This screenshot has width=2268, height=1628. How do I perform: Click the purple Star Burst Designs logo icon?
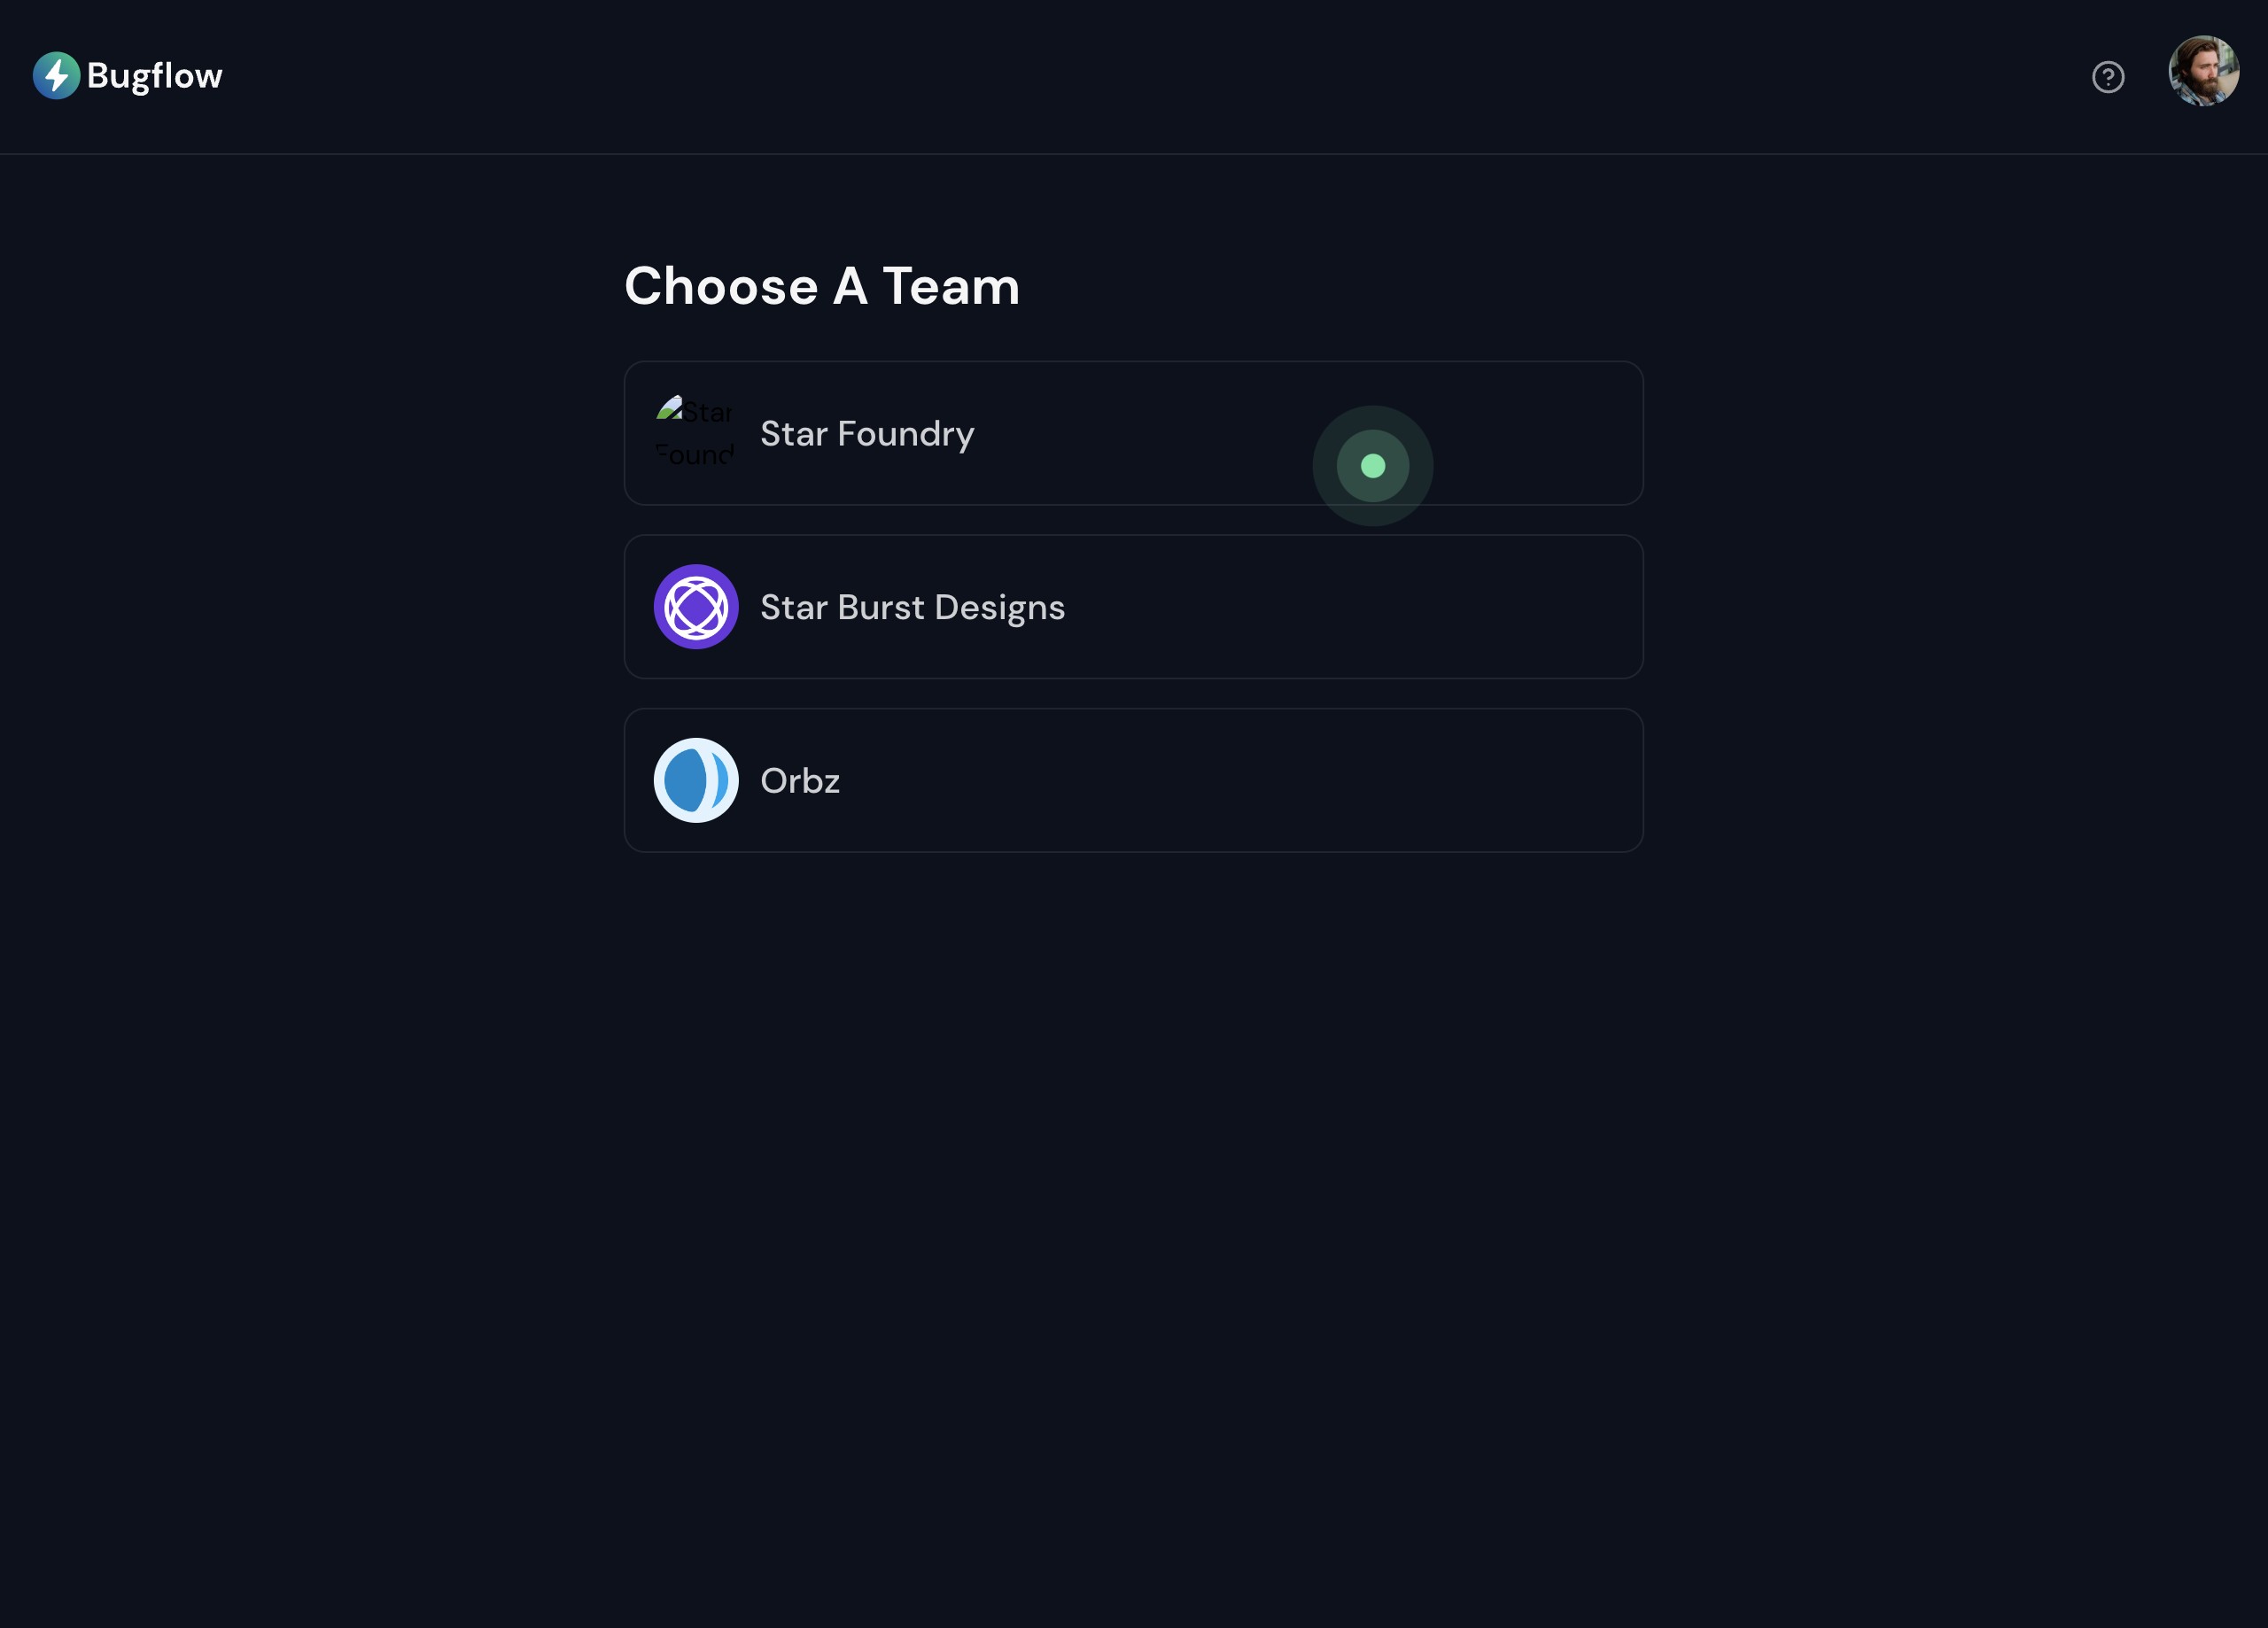click(696, 607)
